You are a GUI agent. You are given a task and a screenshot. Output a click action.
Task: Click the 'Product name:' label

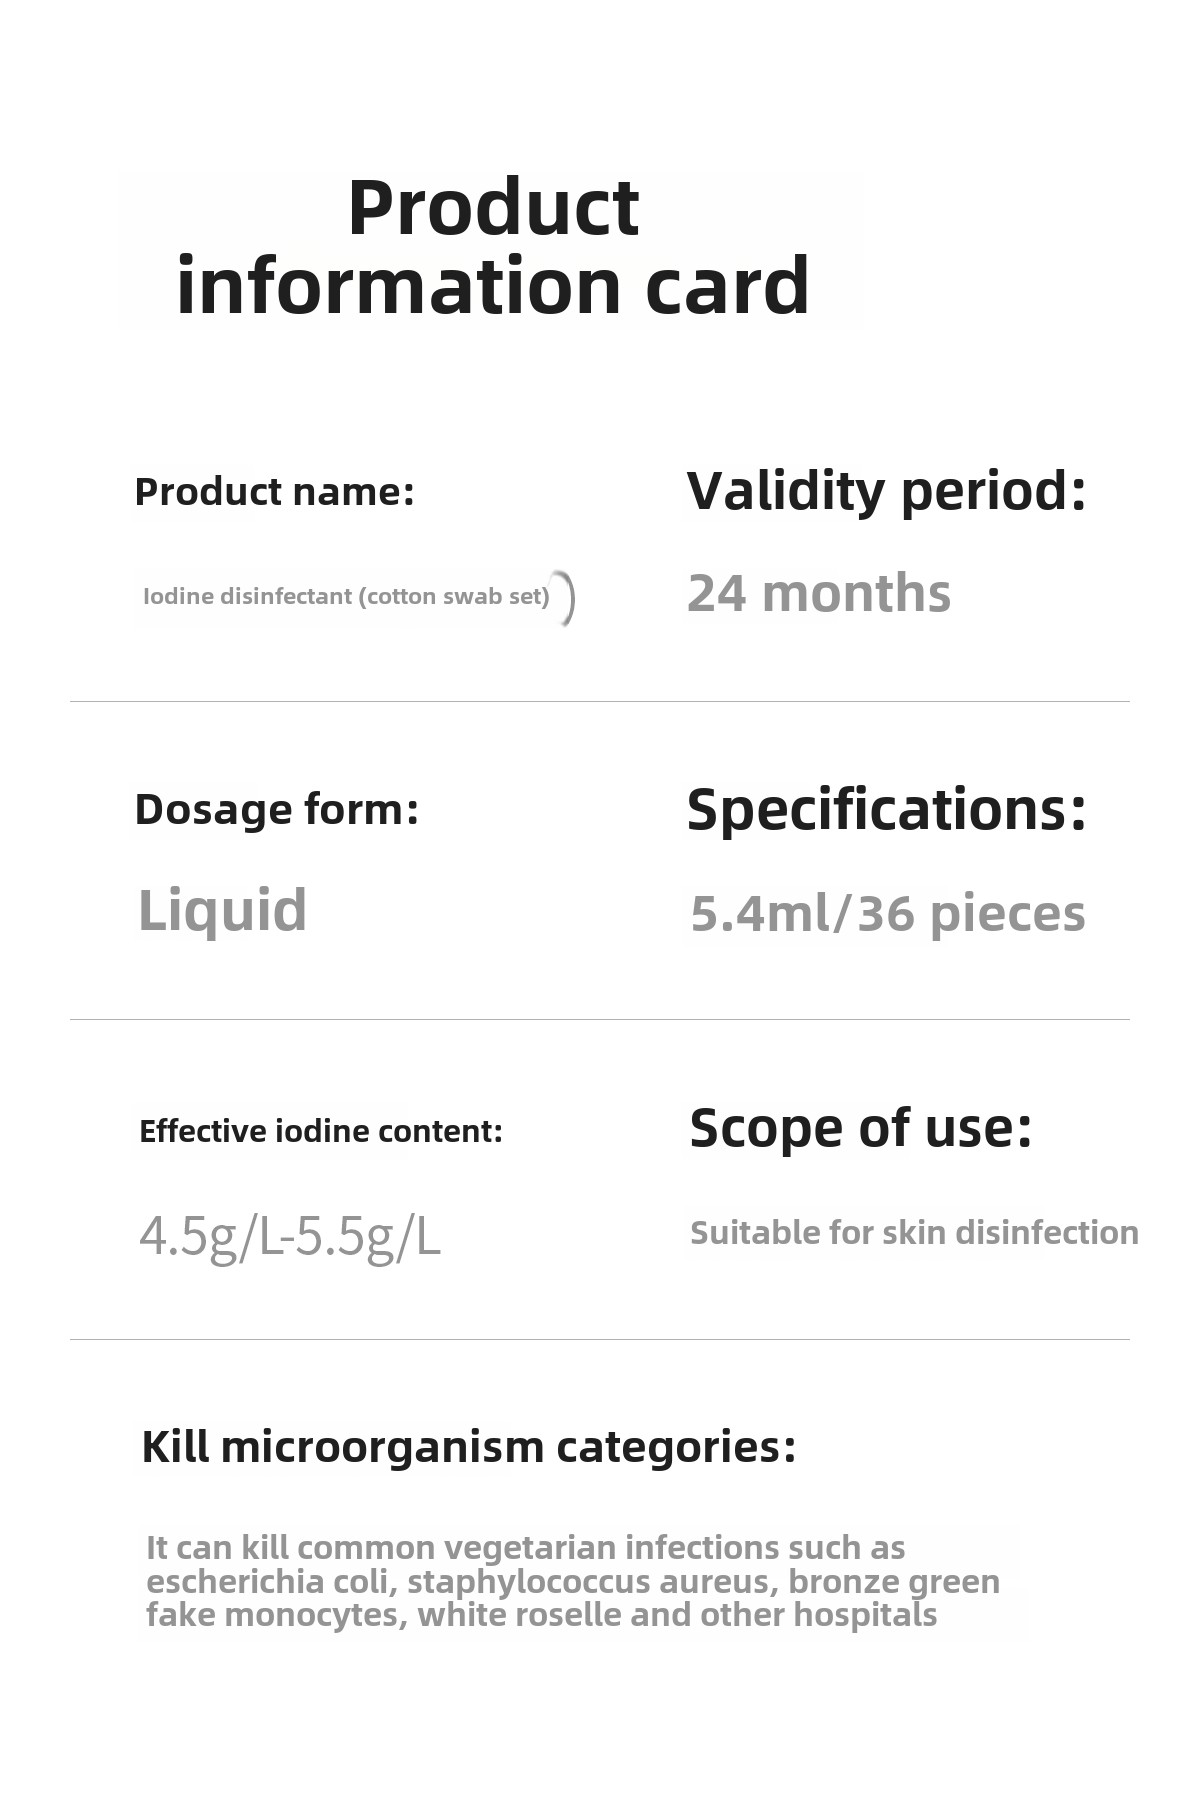tap(274, 492)
